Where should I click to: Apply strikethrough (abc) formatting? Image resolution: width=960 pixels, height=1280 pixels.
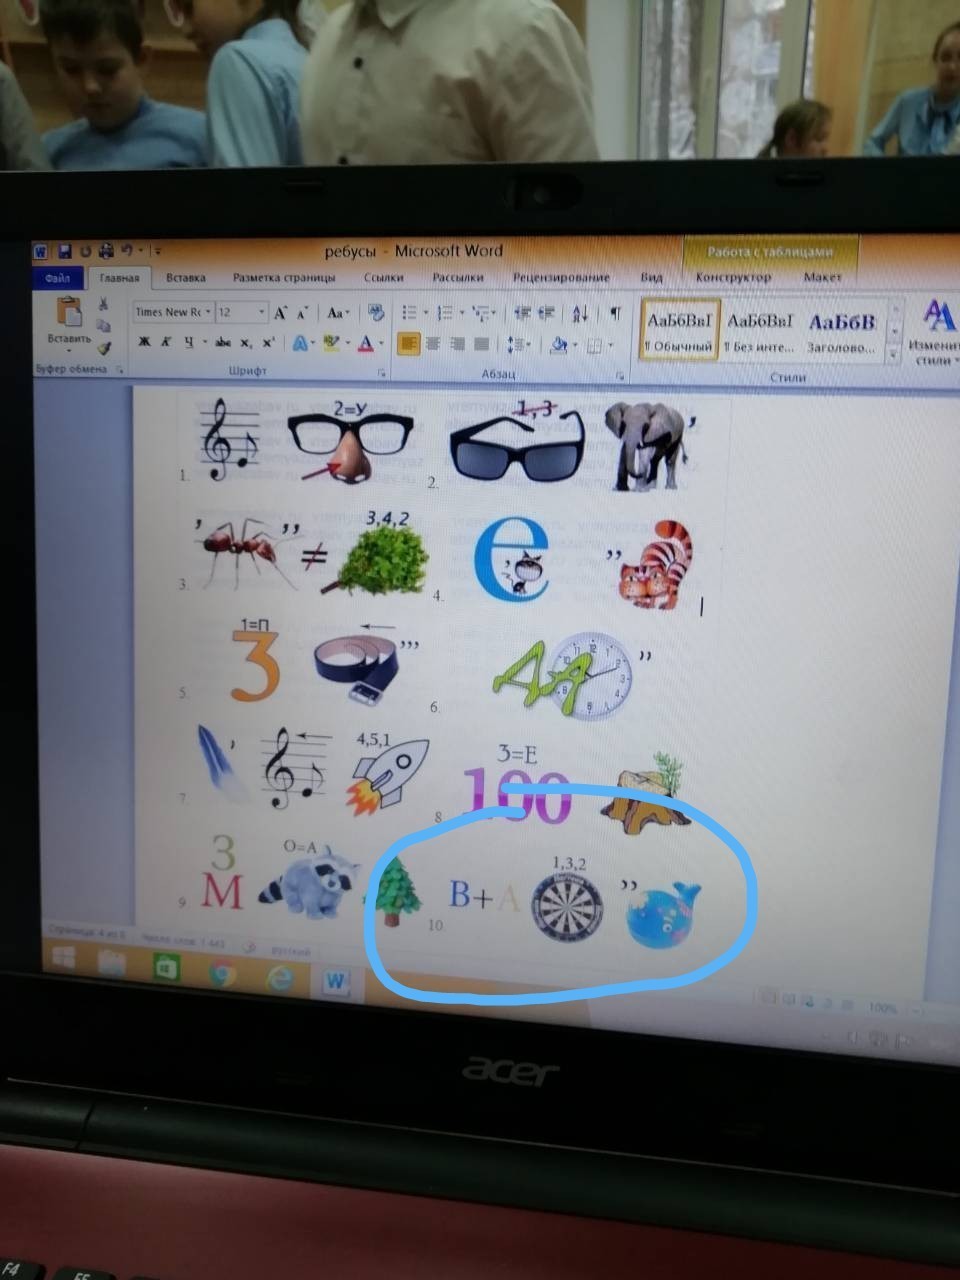222,343
